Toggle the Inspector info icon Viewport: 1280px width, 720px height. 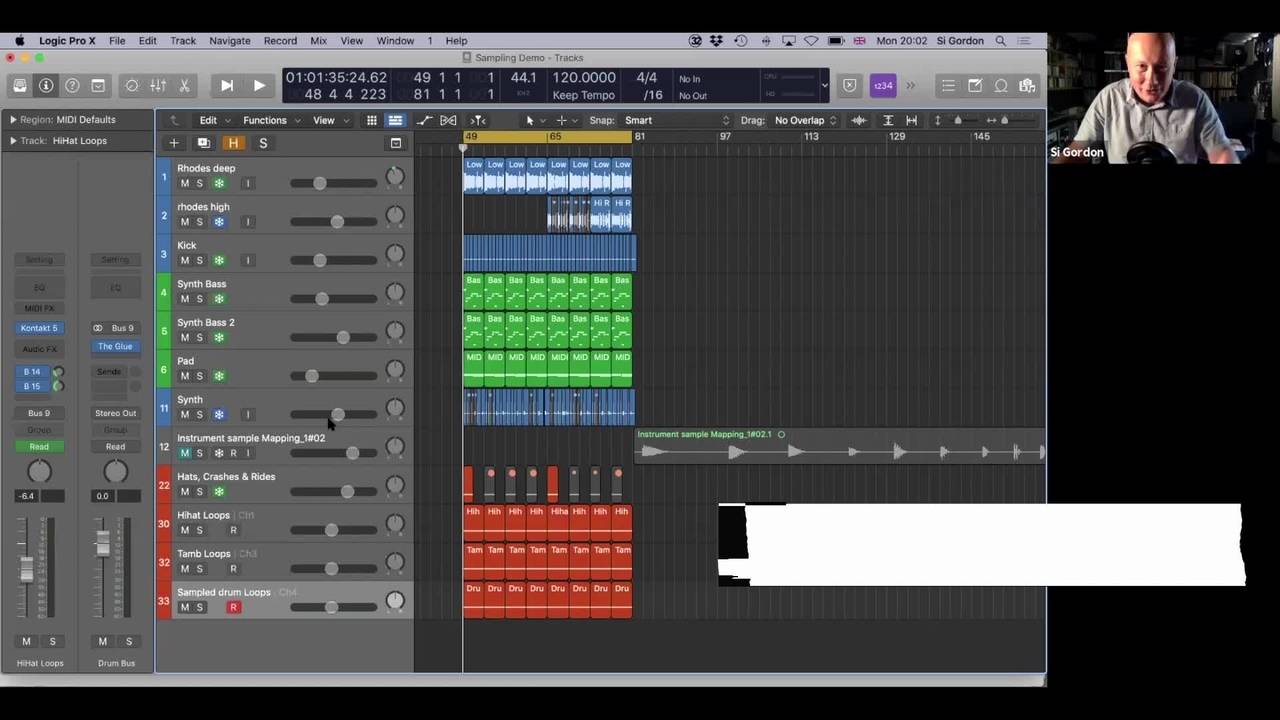pyautogui.click(x=46, y=86)
